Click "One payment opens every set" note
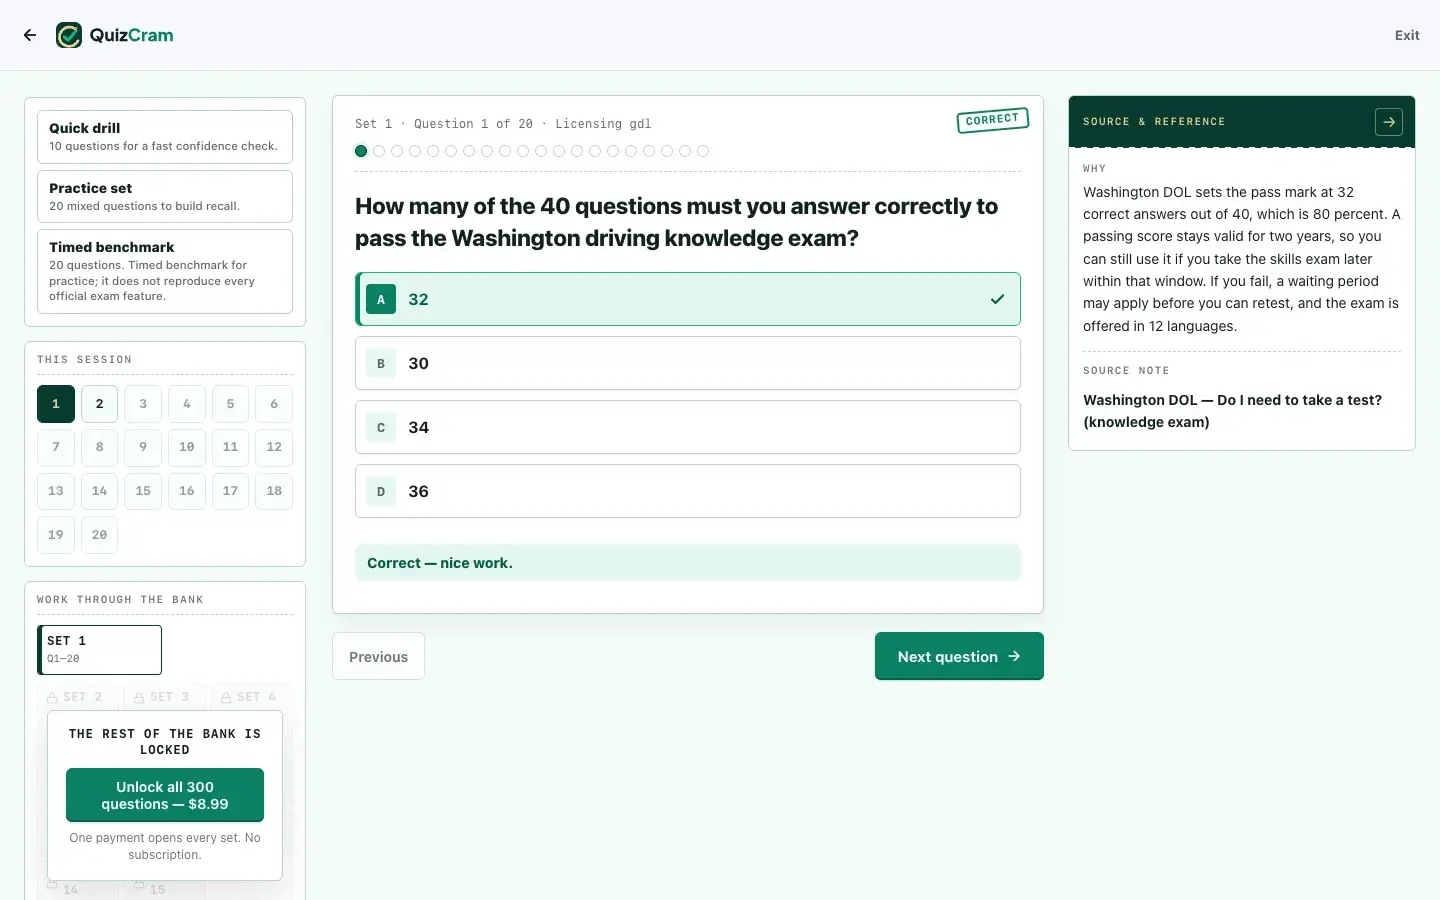1440x900 pixels. [x=165, y=846]
